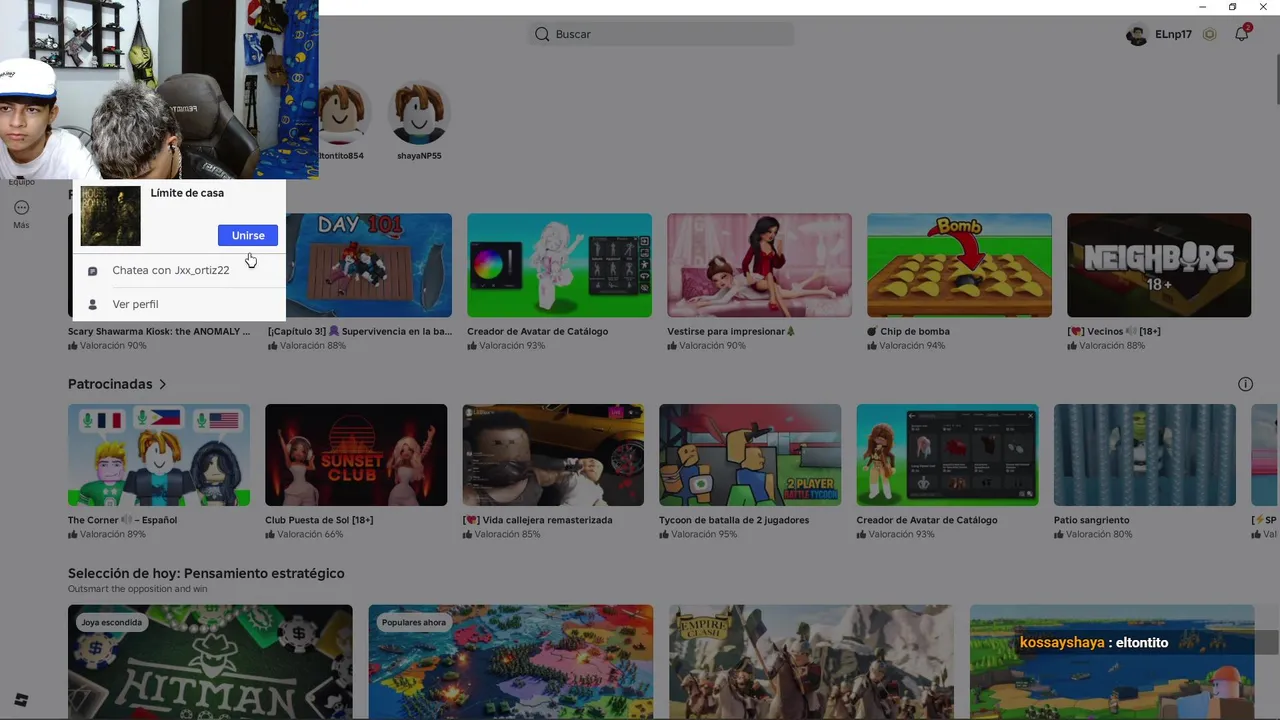Open the ELnp17 profile avatar
The image size is (1280, 720).
pos(1136,34)
